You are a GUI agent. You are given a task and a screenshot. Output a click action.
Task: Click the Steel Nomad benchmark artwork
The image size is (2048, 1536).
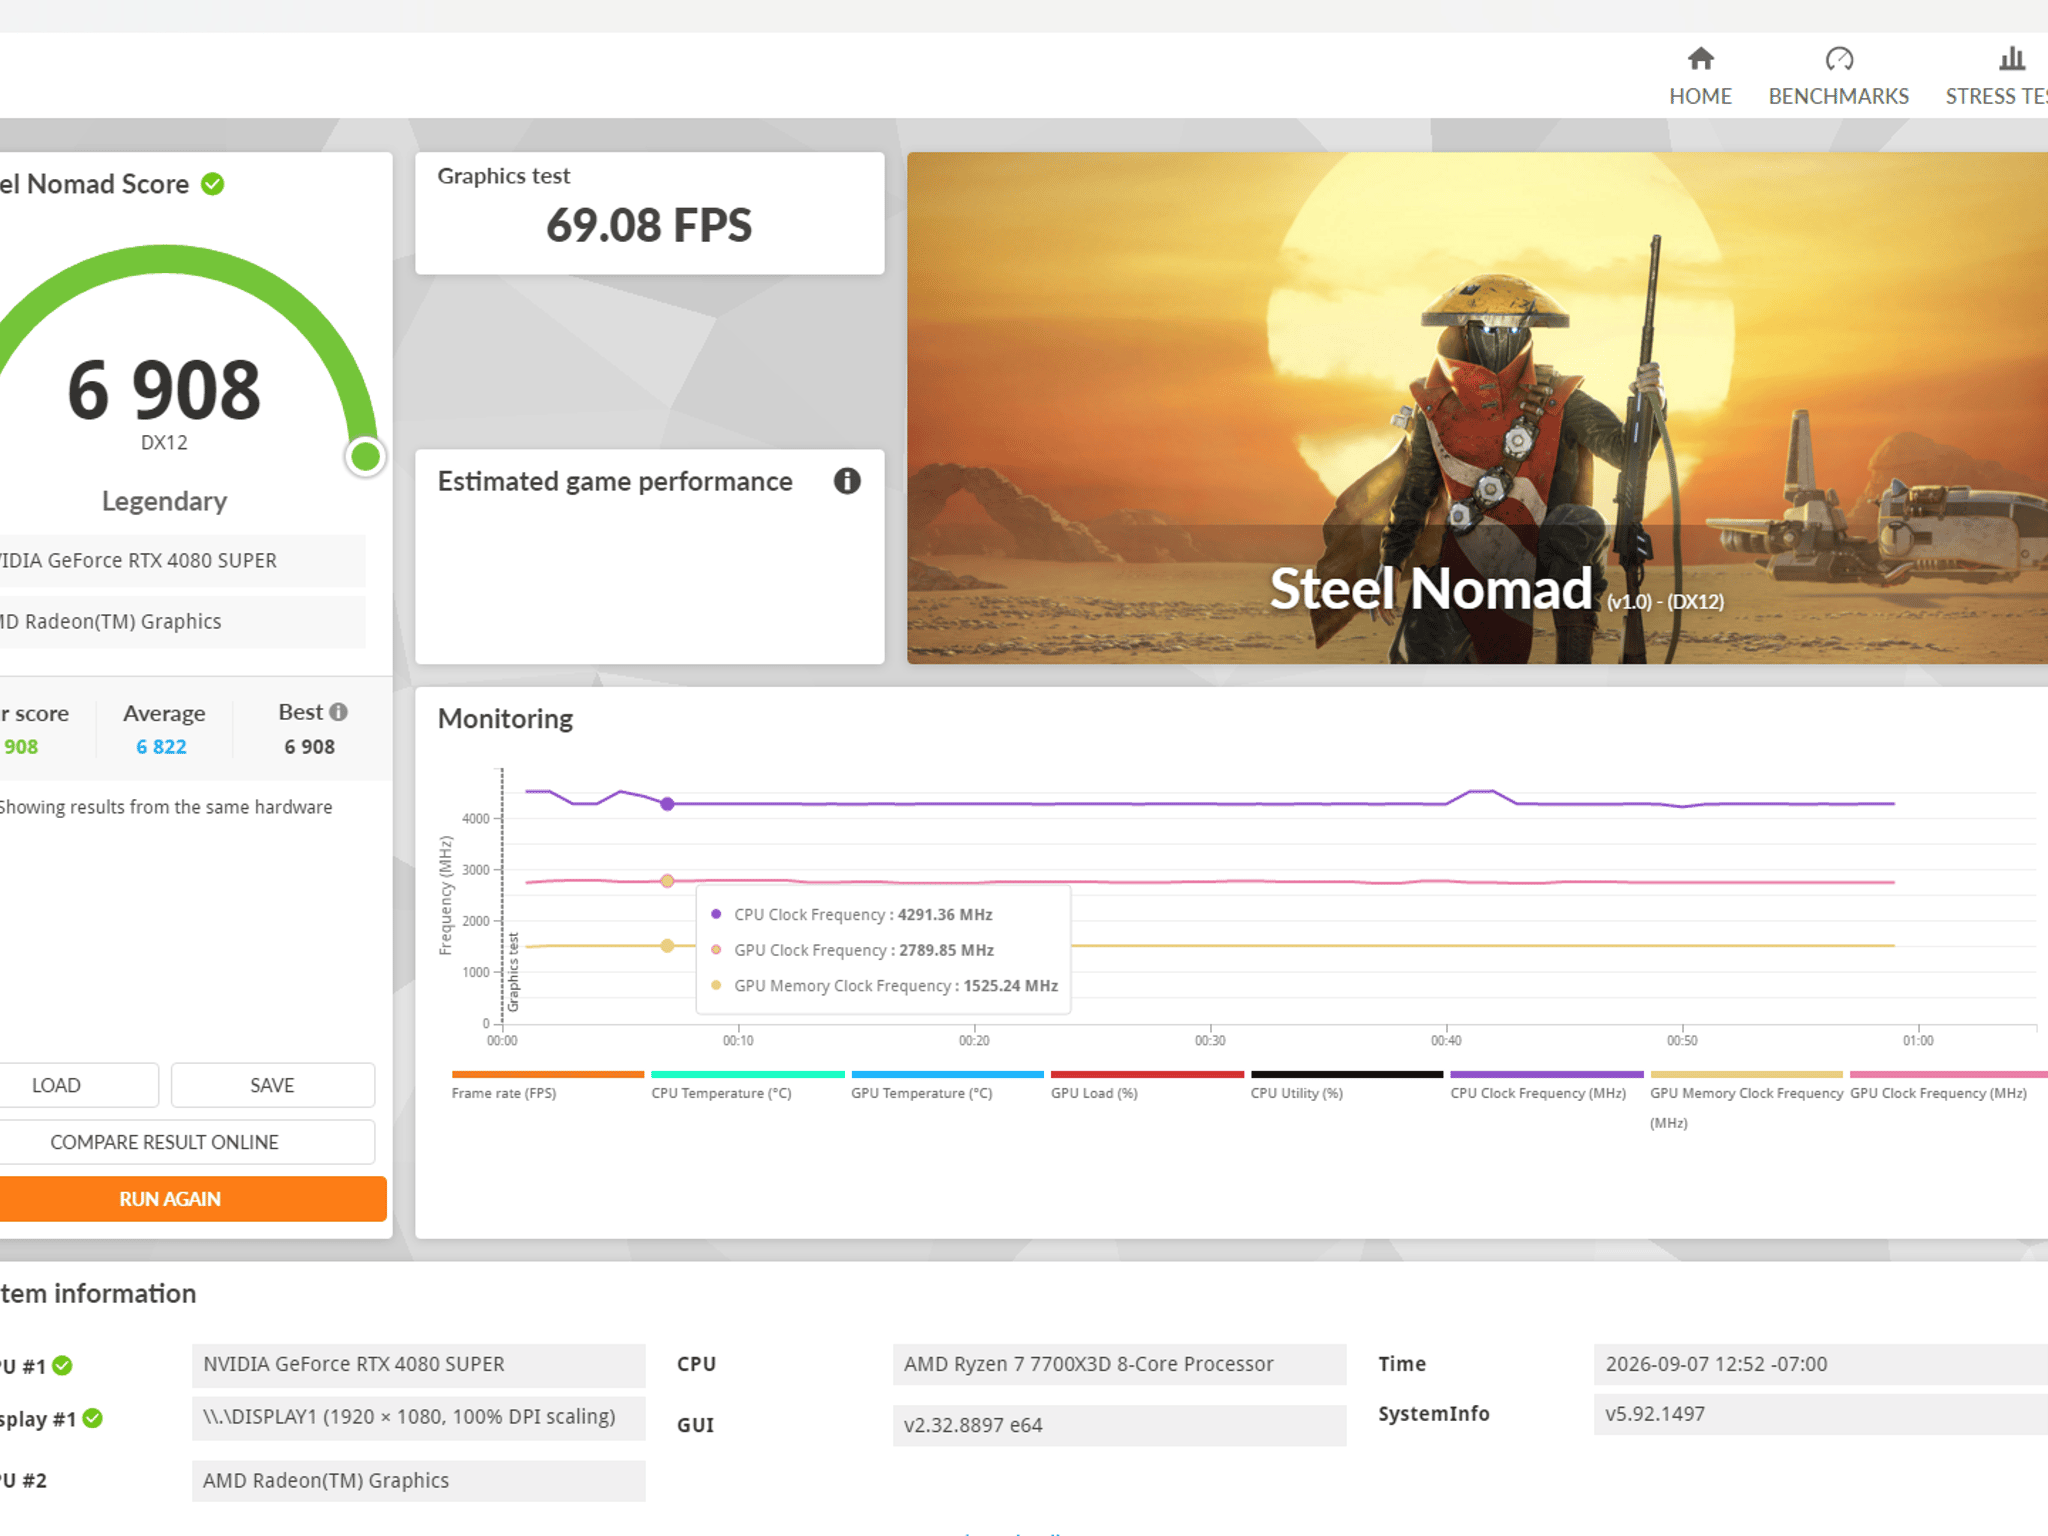point(1477,408)
